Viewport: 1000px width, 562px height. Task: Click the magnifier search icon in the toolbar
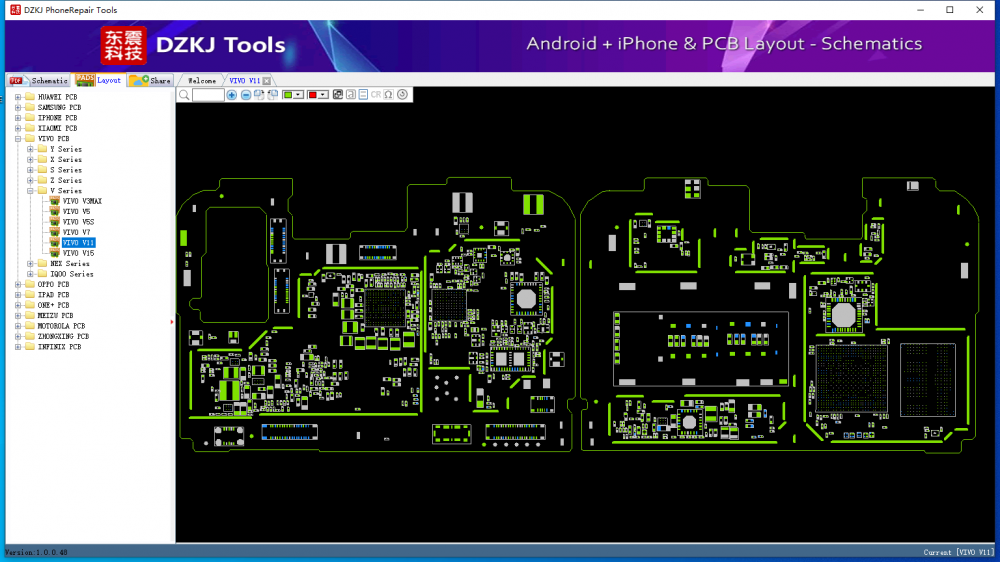(x=184, y=95)
